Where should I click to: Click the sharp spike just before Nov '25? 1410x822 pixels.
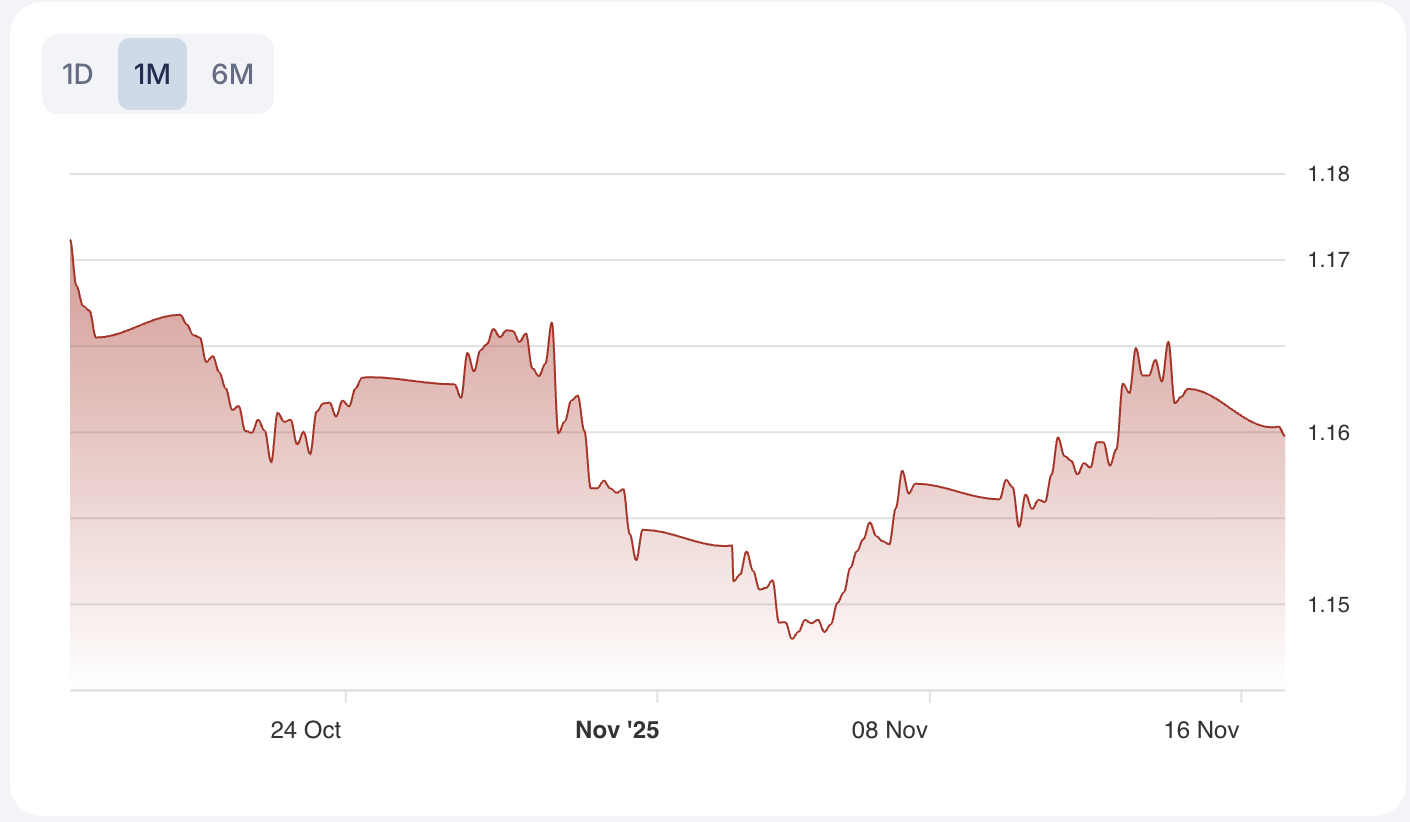pyautogui.click(x=552, y=323)
